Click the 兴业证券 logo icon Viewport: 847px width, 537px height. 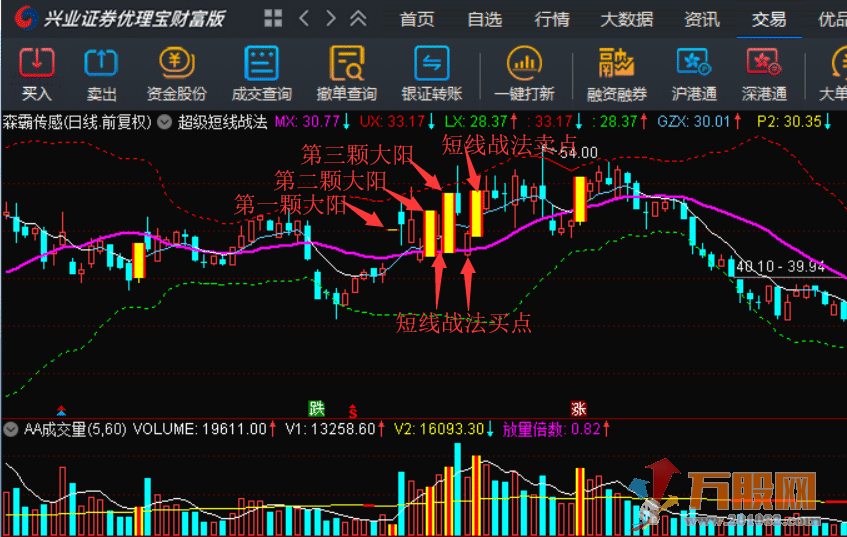click(x=25, y=18)
